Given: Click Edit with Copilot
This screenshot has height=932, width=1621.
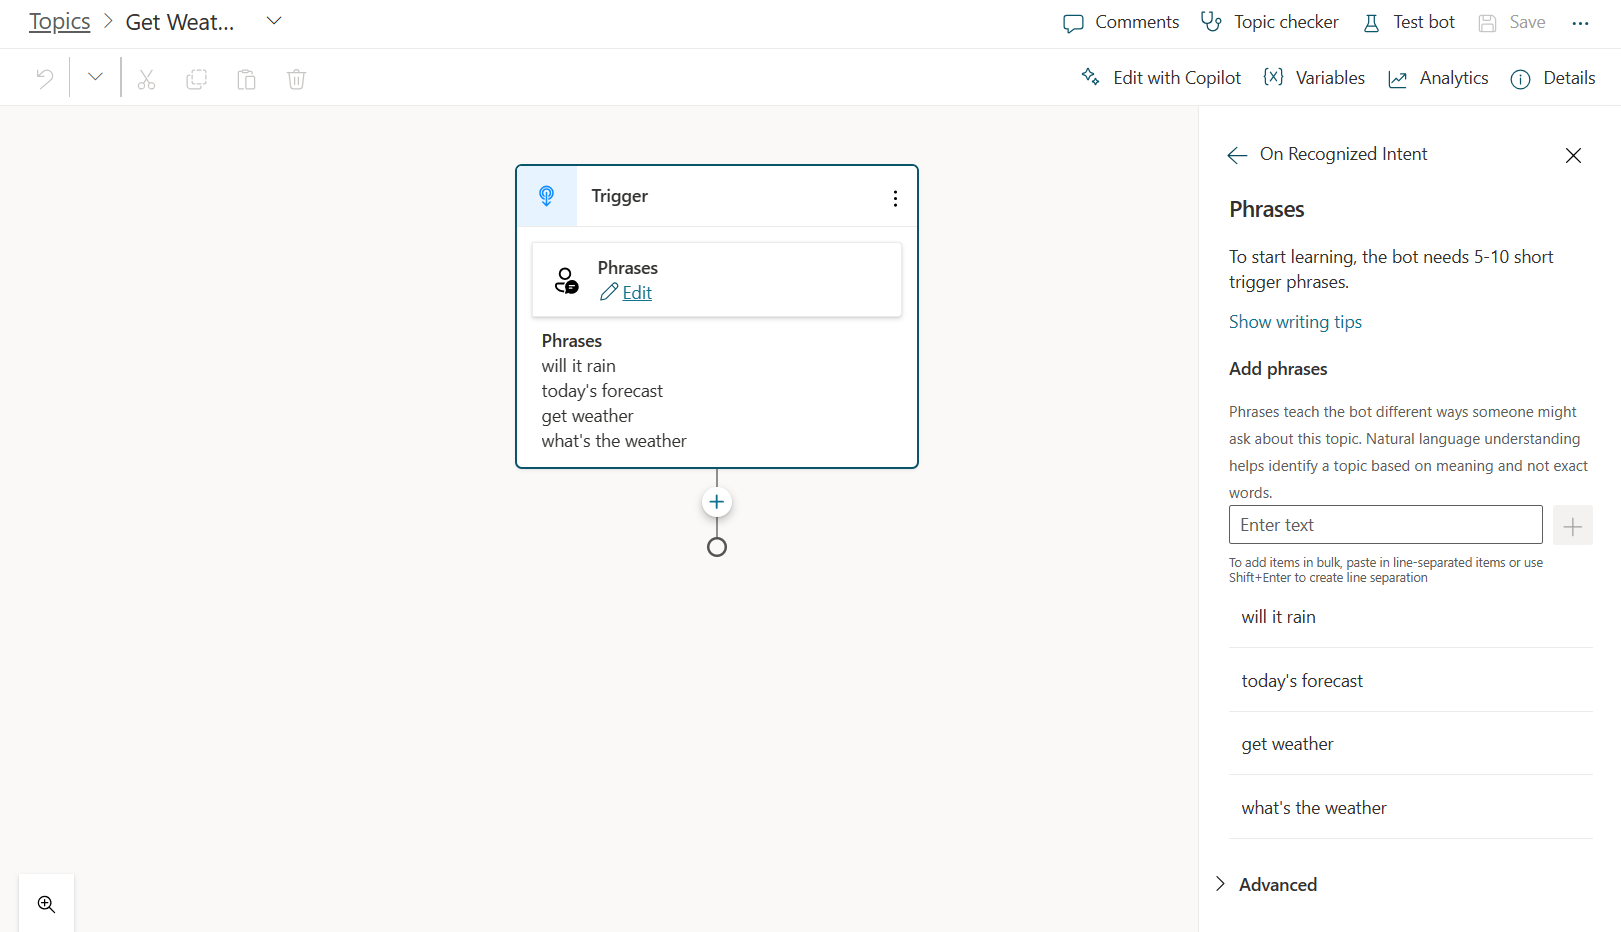Looking at the screenshot, I should pyautogui.click(x=1160, y=78).
